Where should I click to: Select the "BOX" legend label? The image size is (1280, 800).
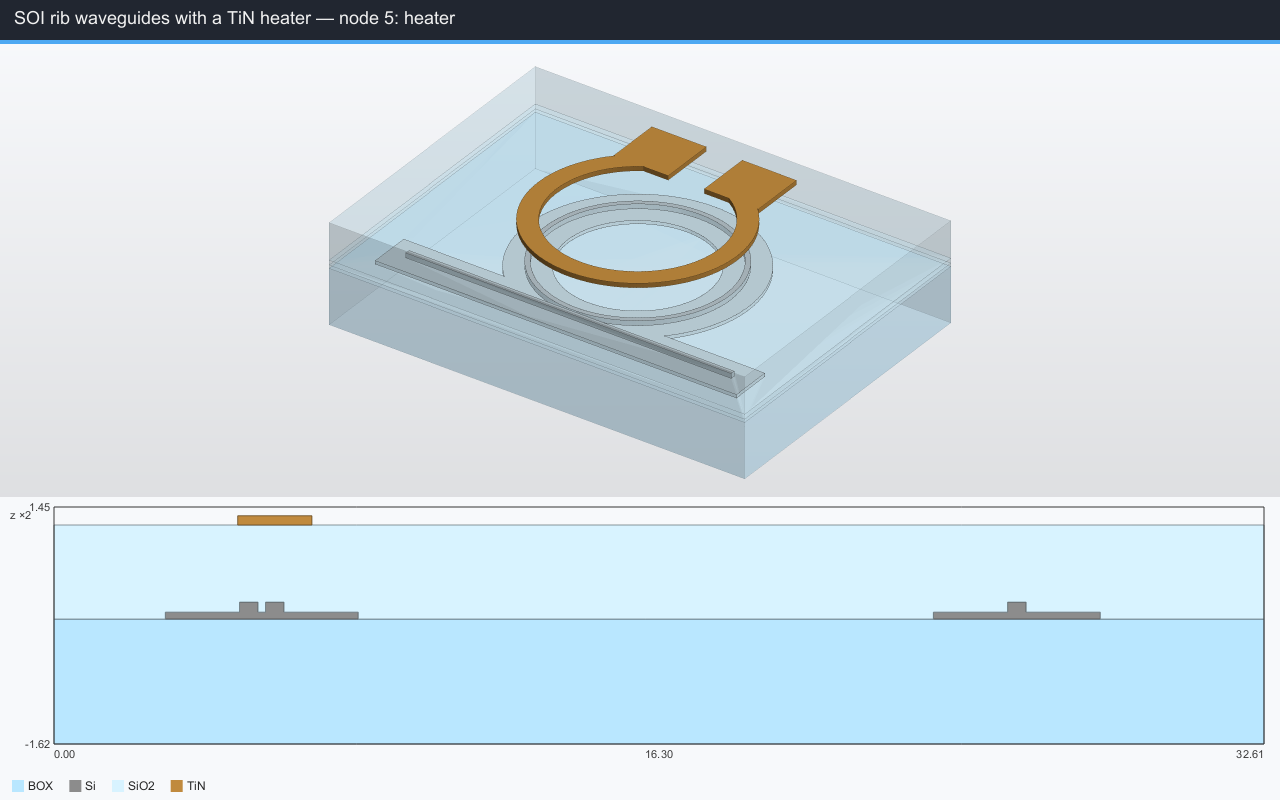coord(41,786)
